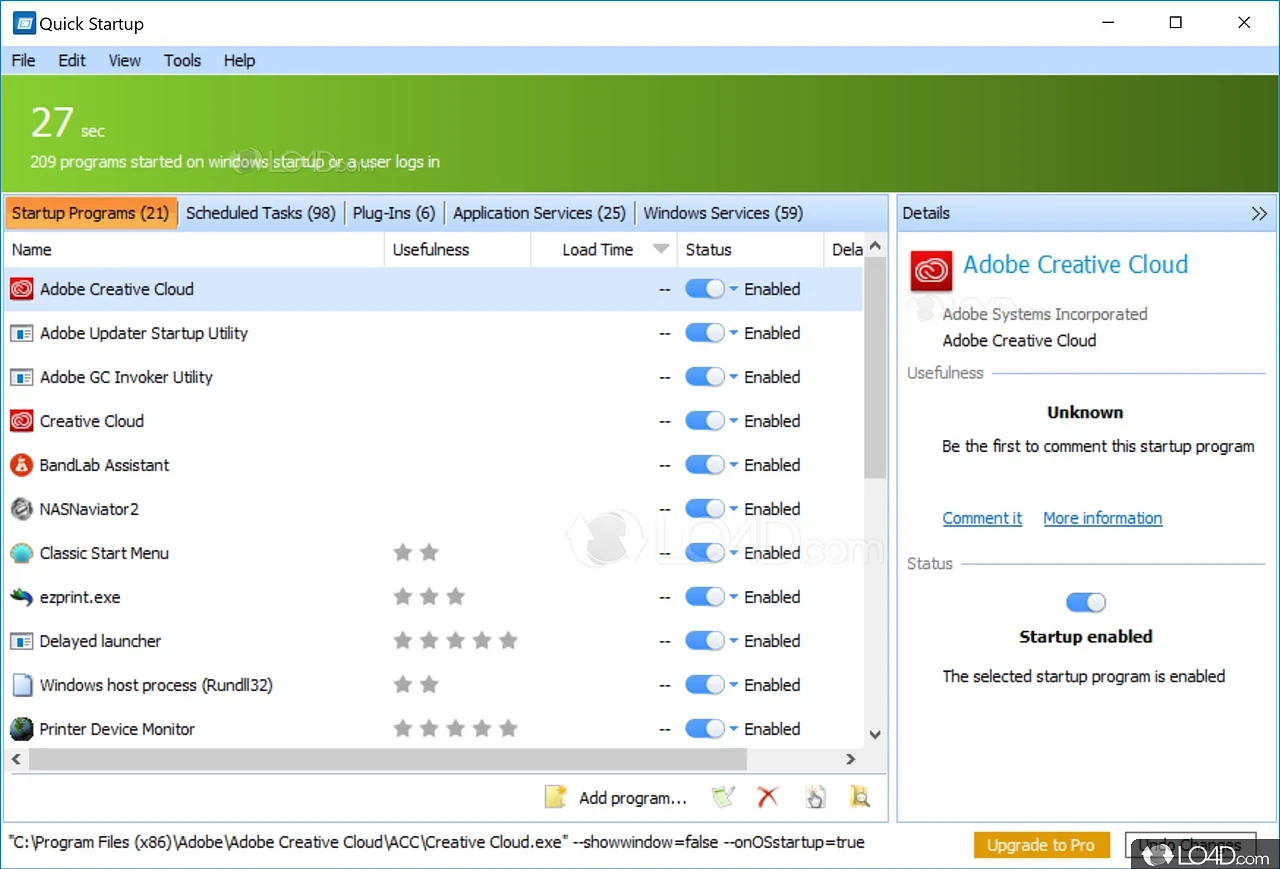1280x869 pixels.
Task: Collapse the Details panel with its chevron
Action: coord(1259,213)
